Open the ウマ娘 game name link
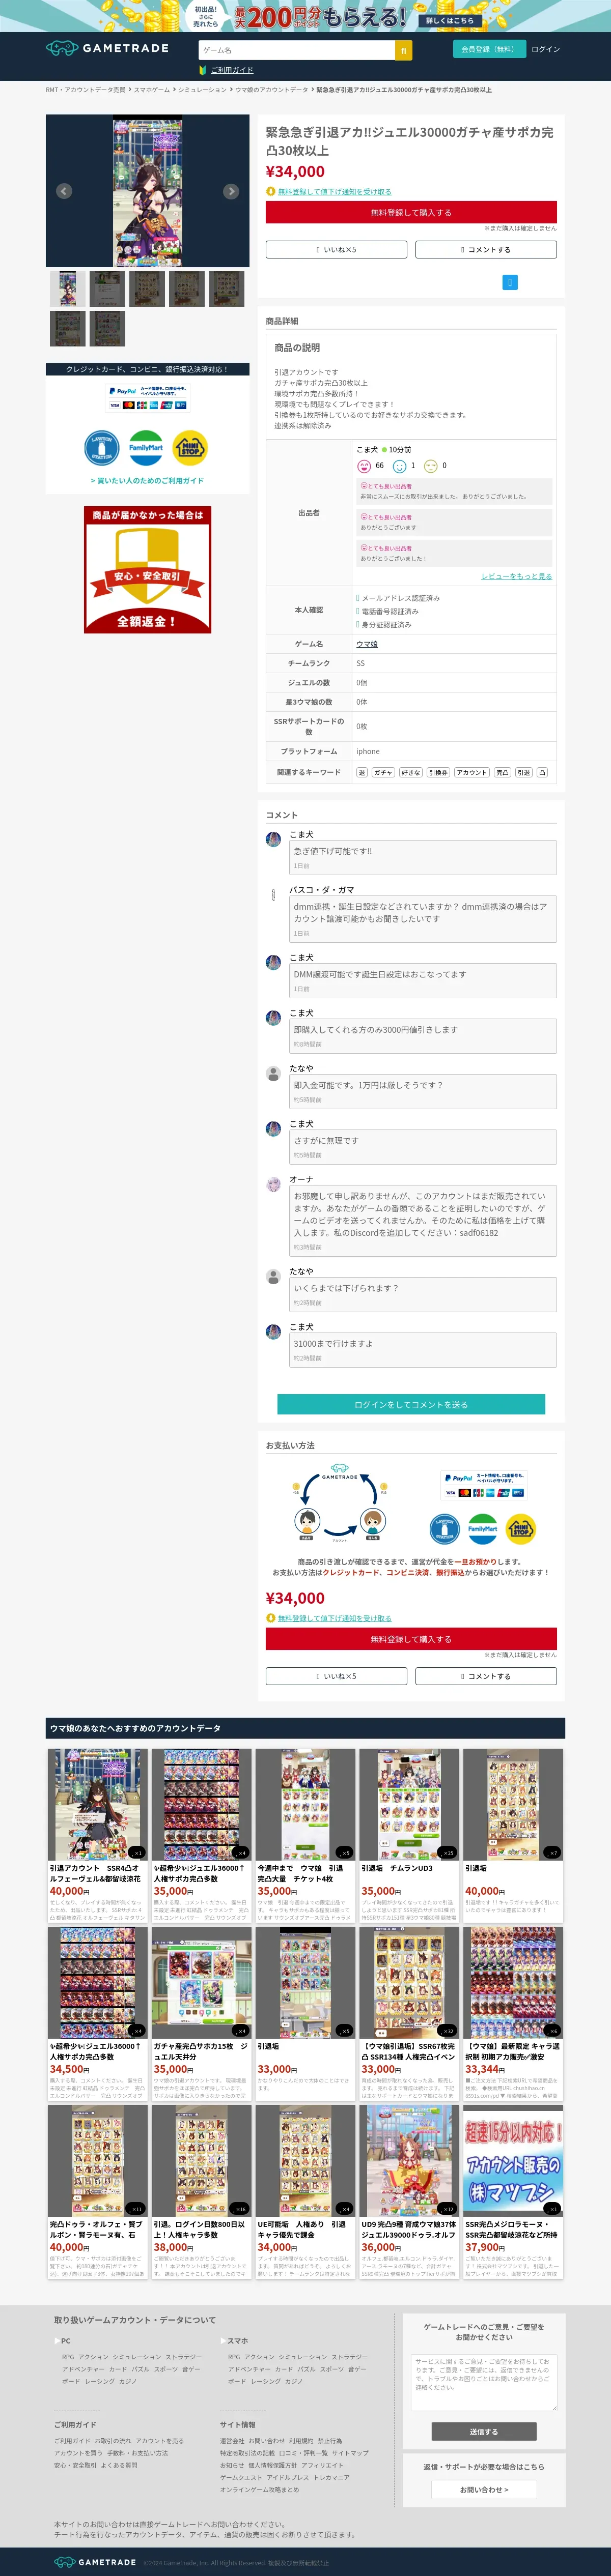 [x=367, y=644]
